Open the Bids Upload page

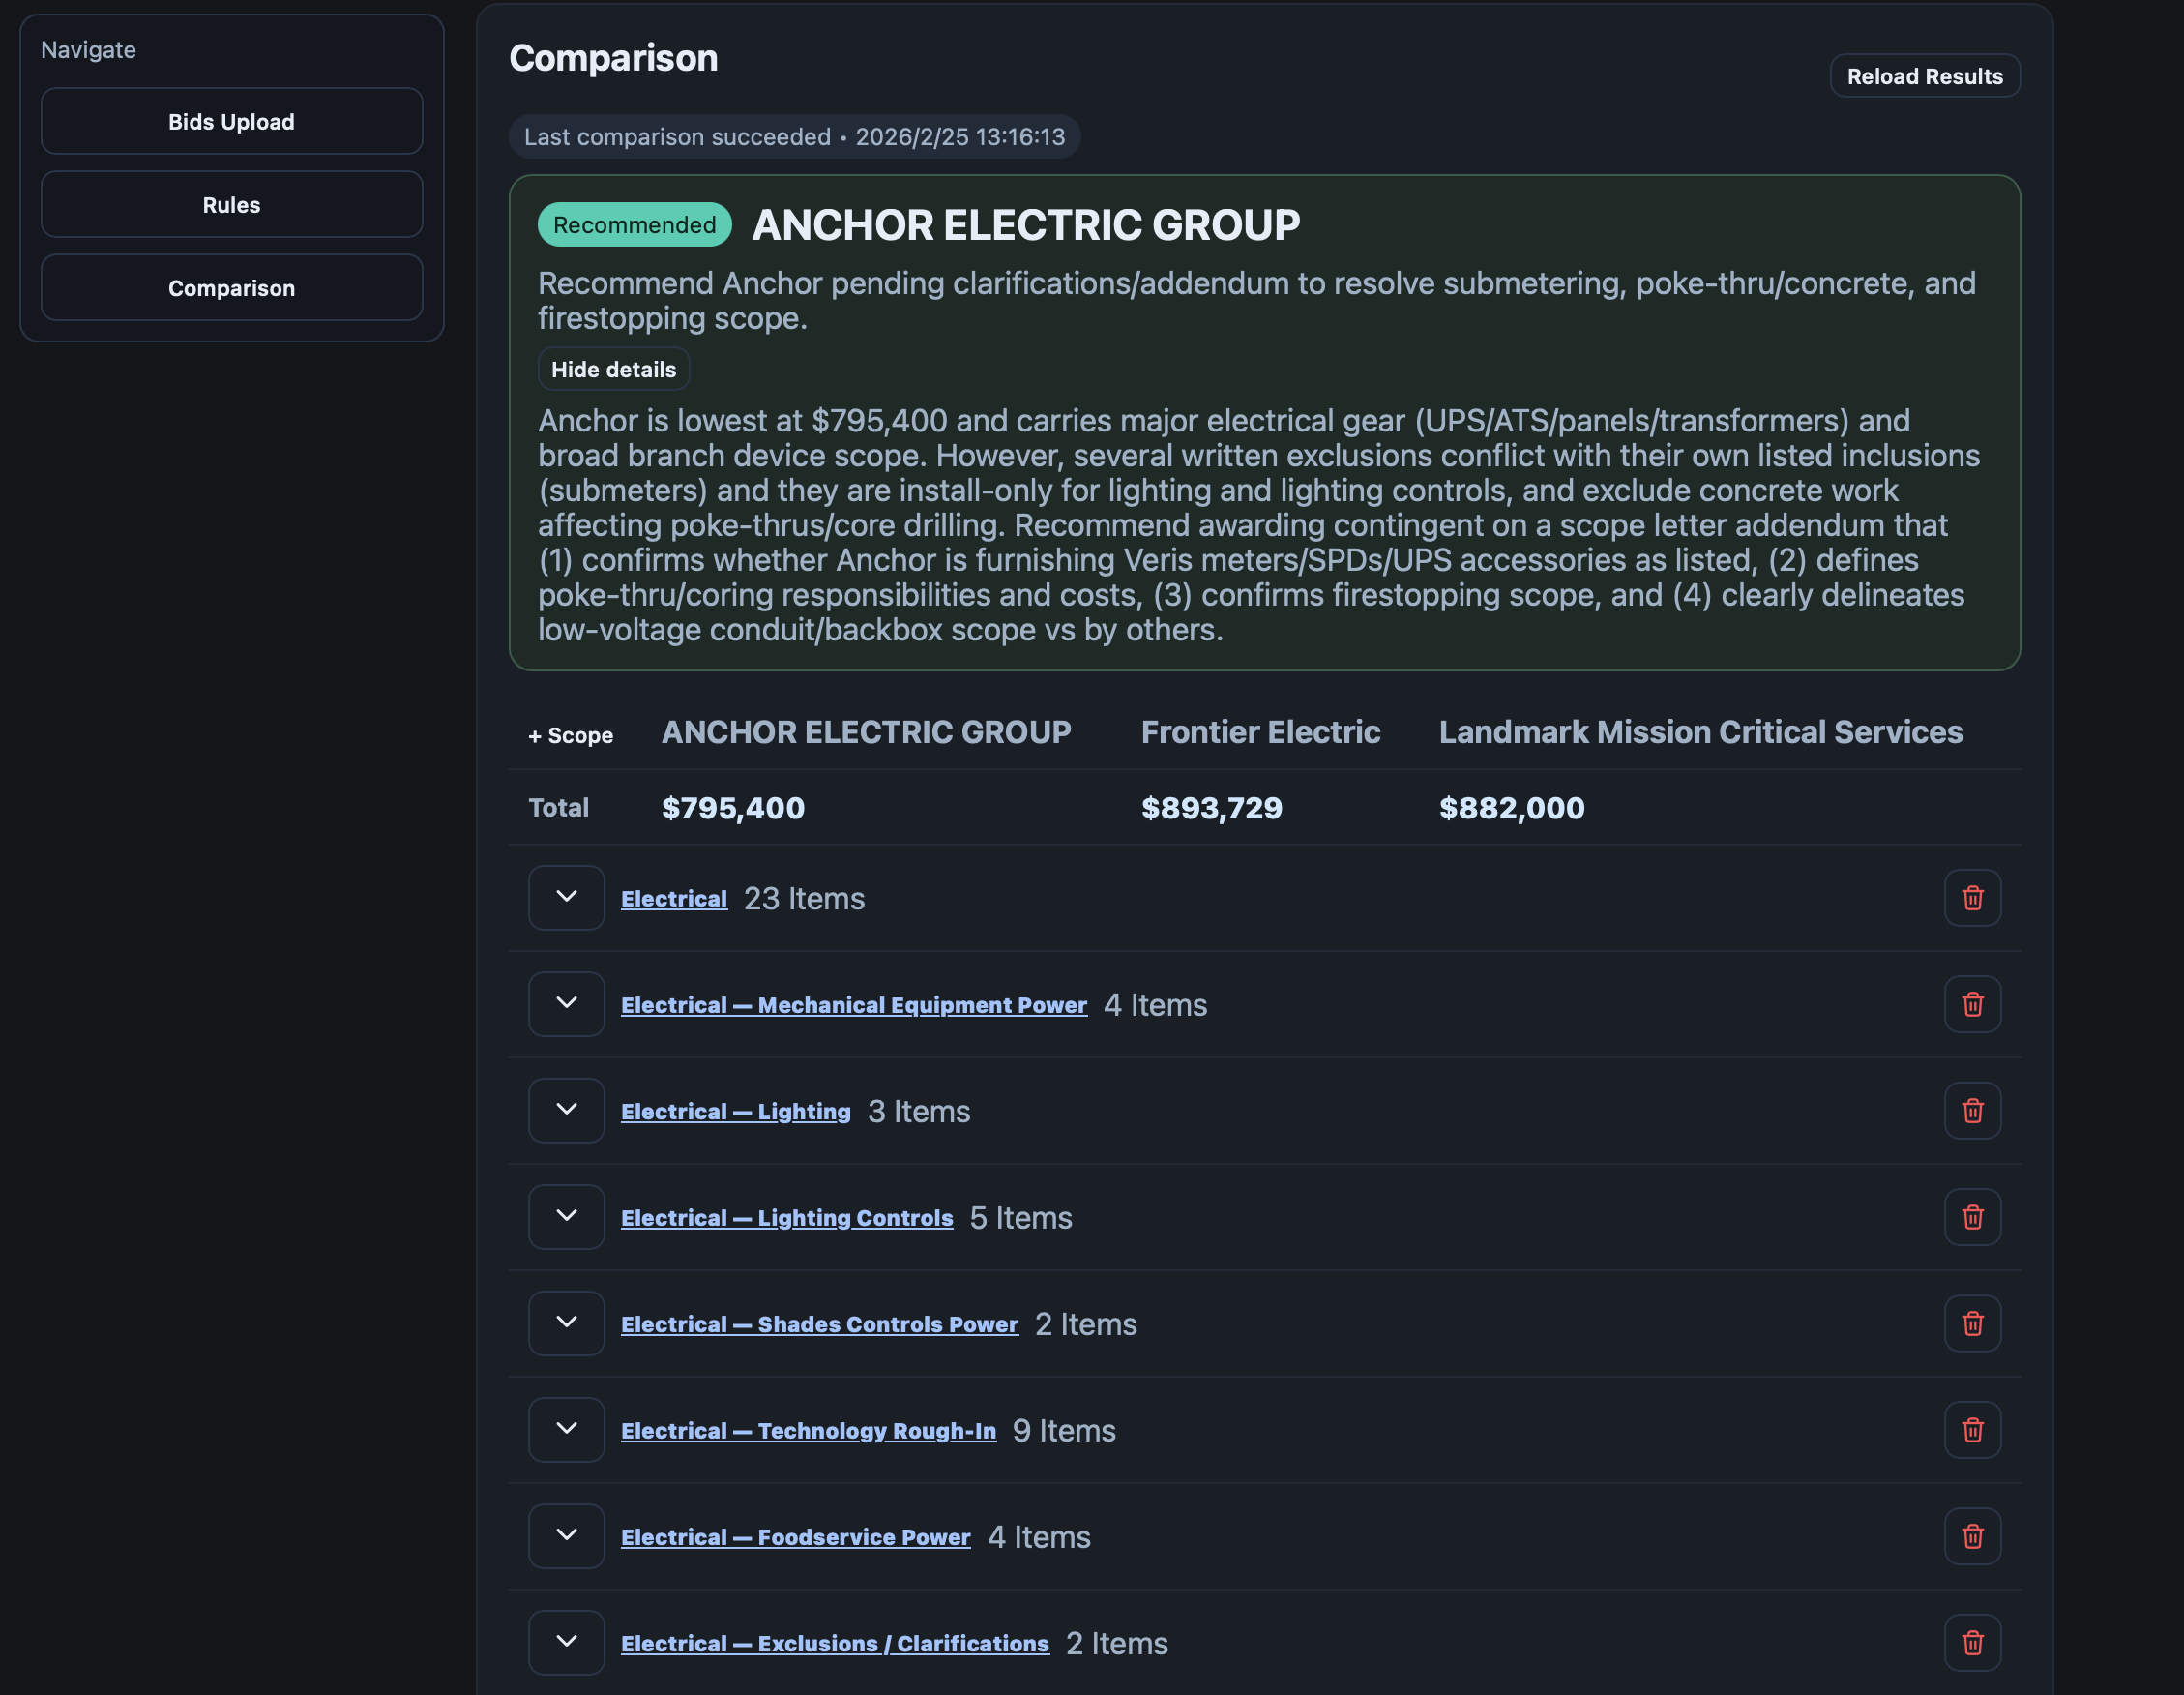point(231,121)
